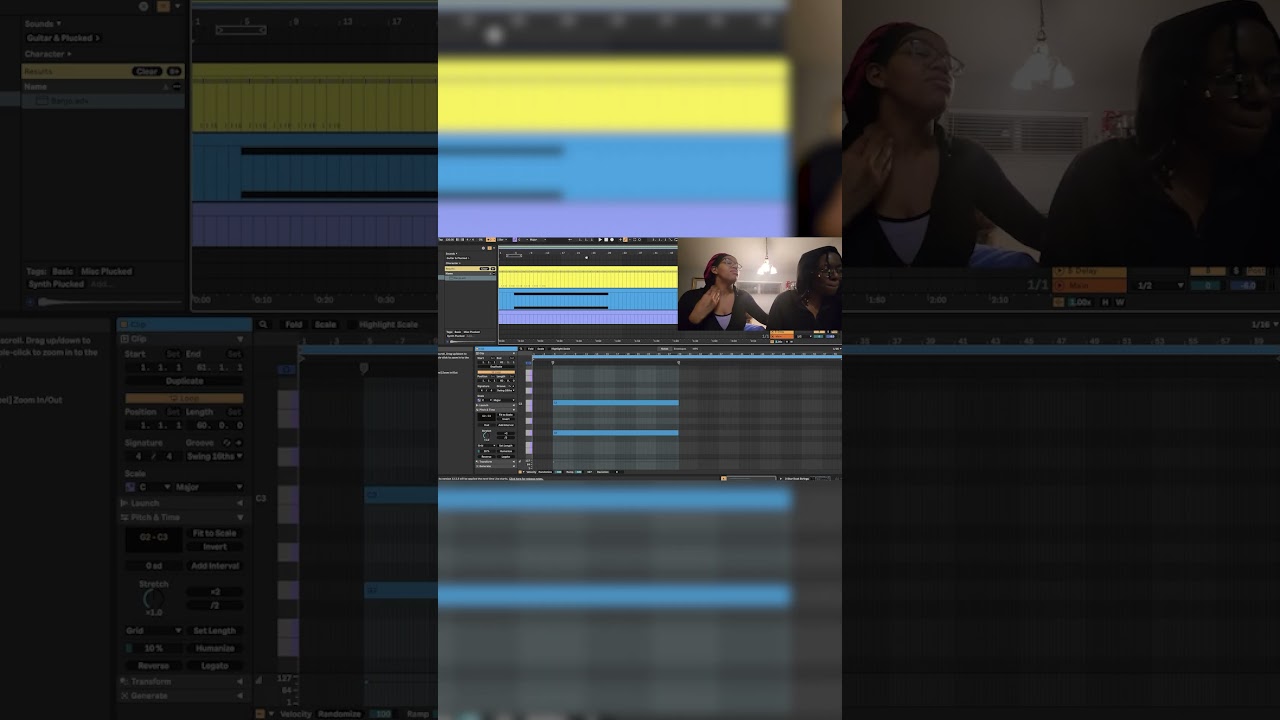Click Misc Plucked tag in enlarged browser

pos(106,271)
